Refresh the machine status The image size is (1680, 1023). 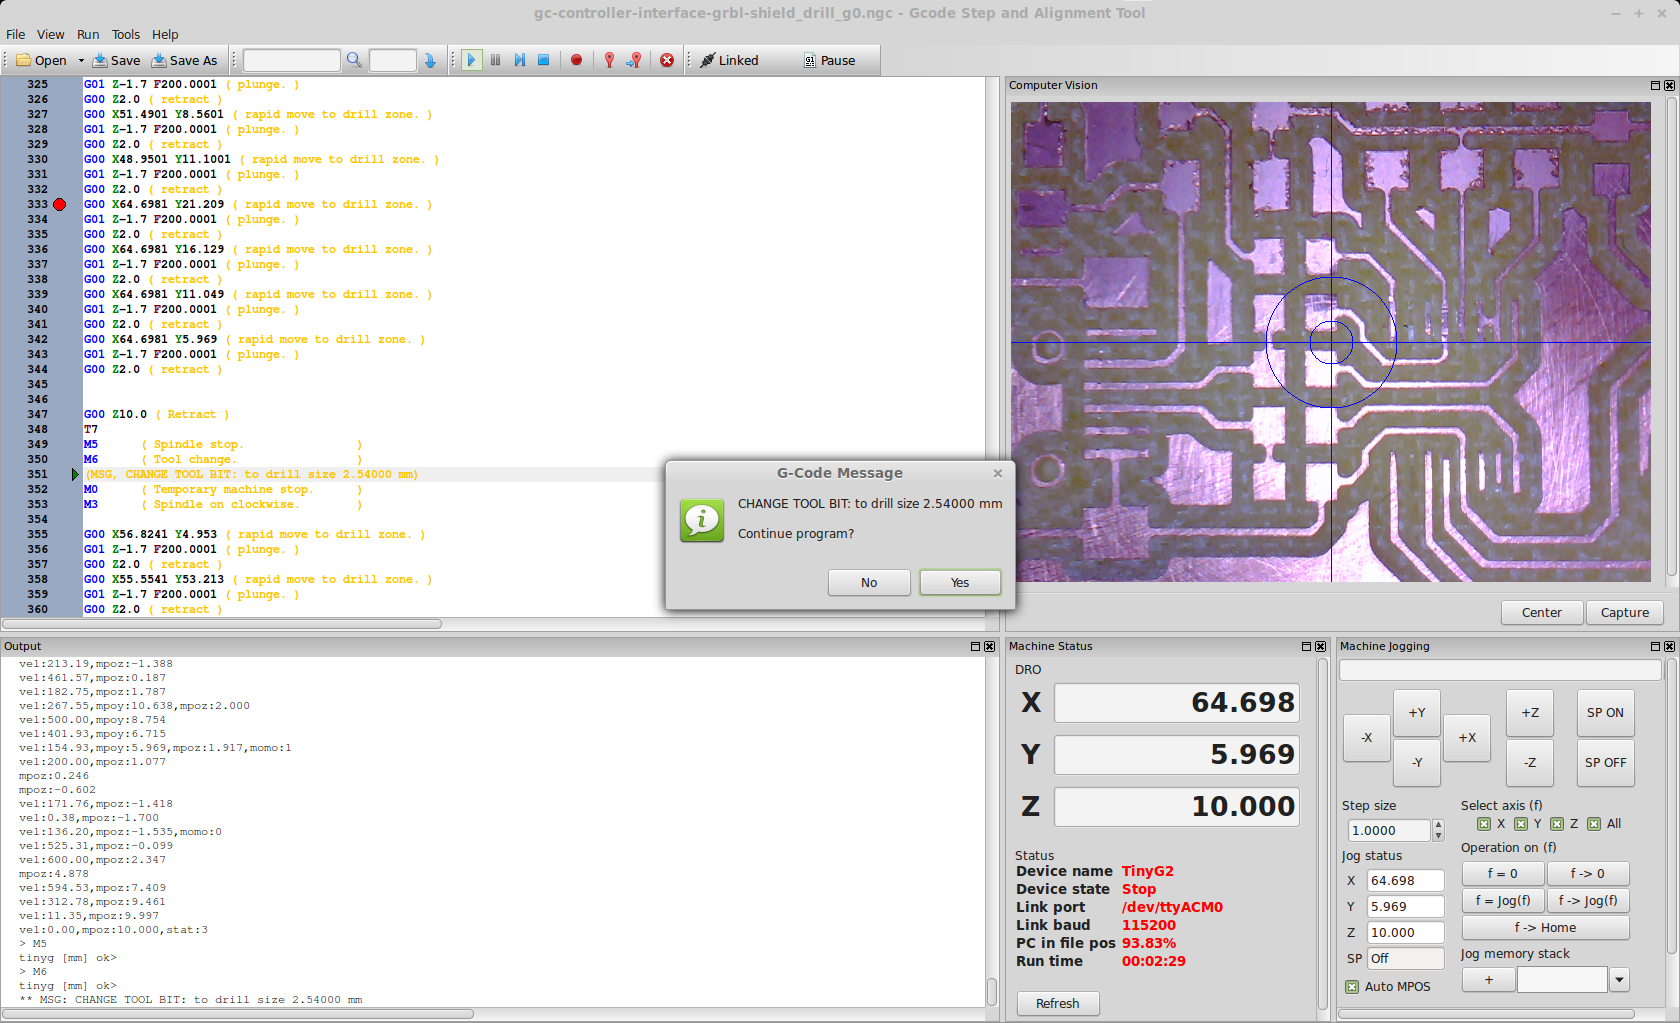1058,1004
